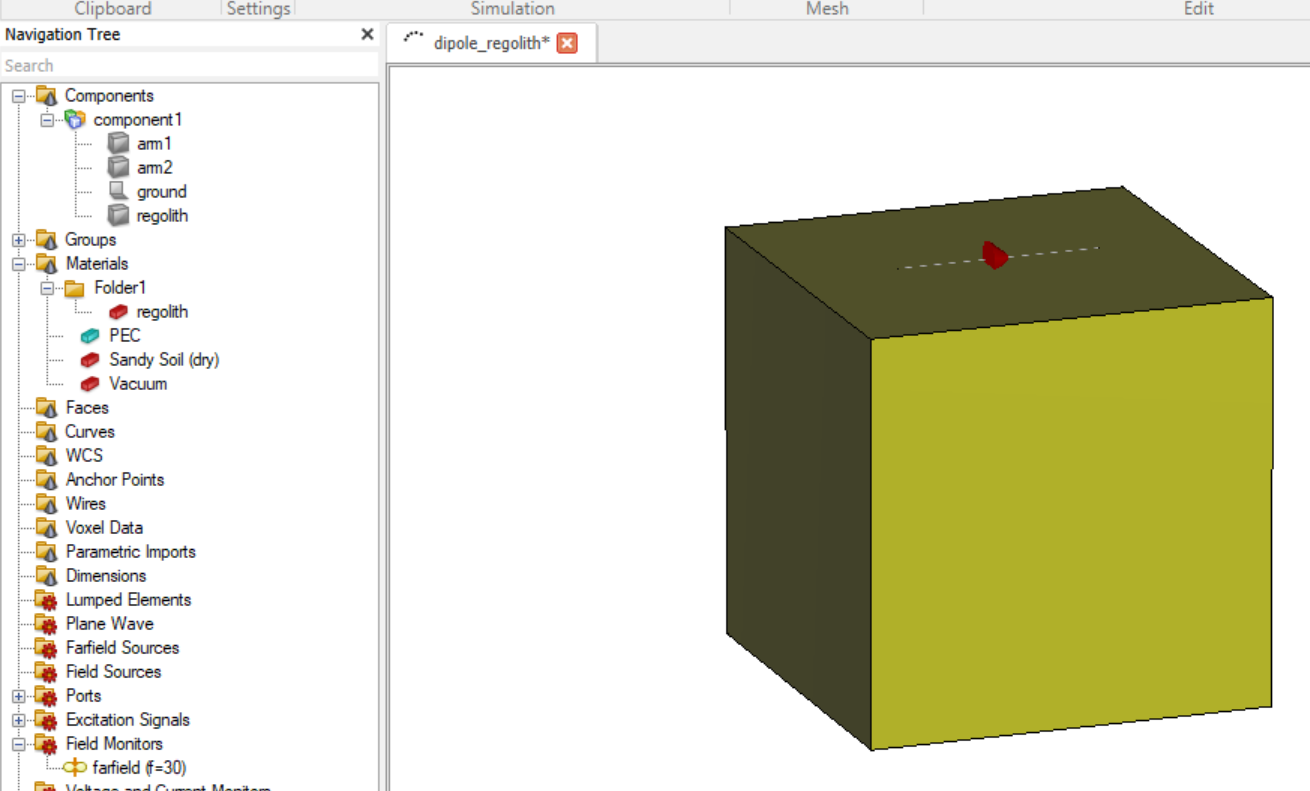Image resolution: width=1310 pixels, height=791 pixels.
Task: Collapse the Components tree node
Action: 18,96
